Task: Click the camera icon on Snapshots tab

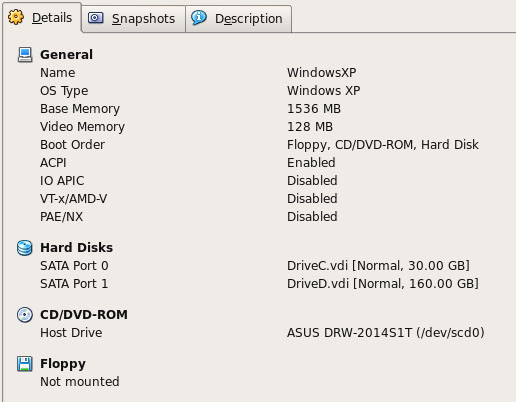Action: 96,18
